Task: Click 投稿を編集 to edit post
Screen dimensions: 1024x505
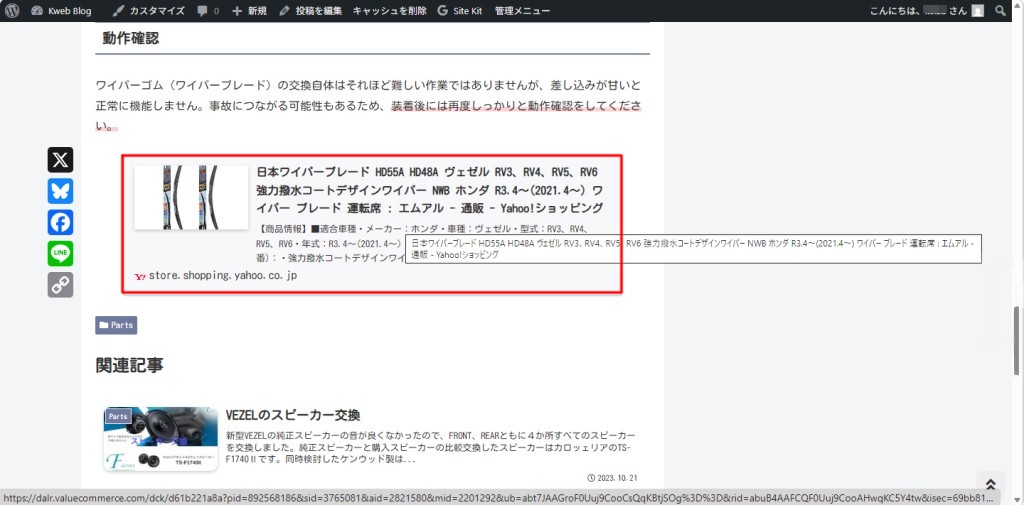Action: (310, 11)
